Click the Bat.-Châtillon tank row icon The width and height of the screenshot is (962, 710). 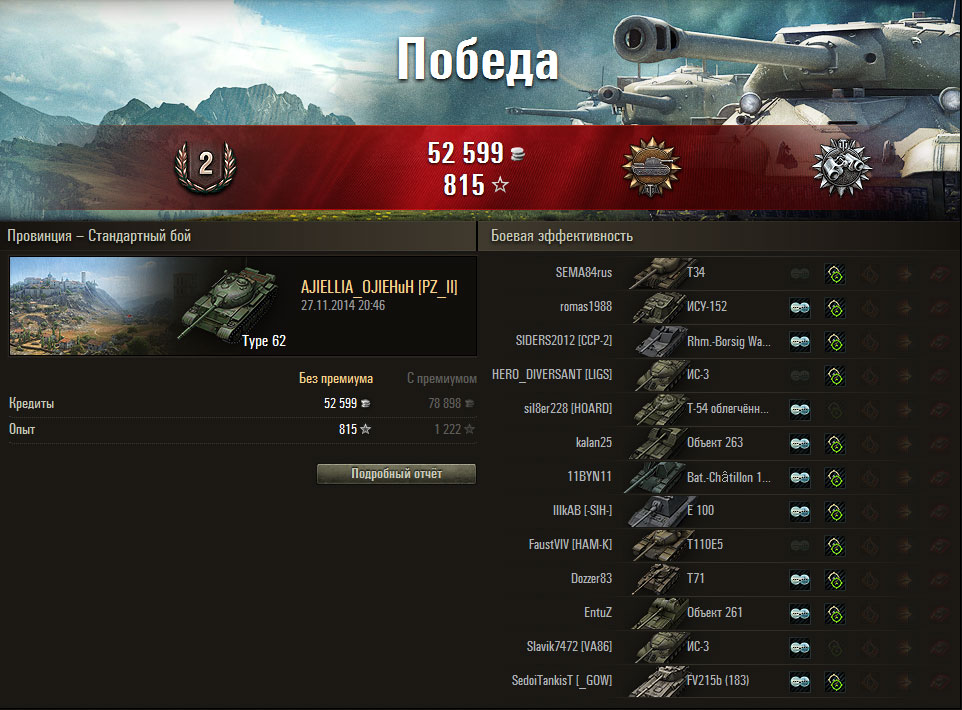point(655,477)
